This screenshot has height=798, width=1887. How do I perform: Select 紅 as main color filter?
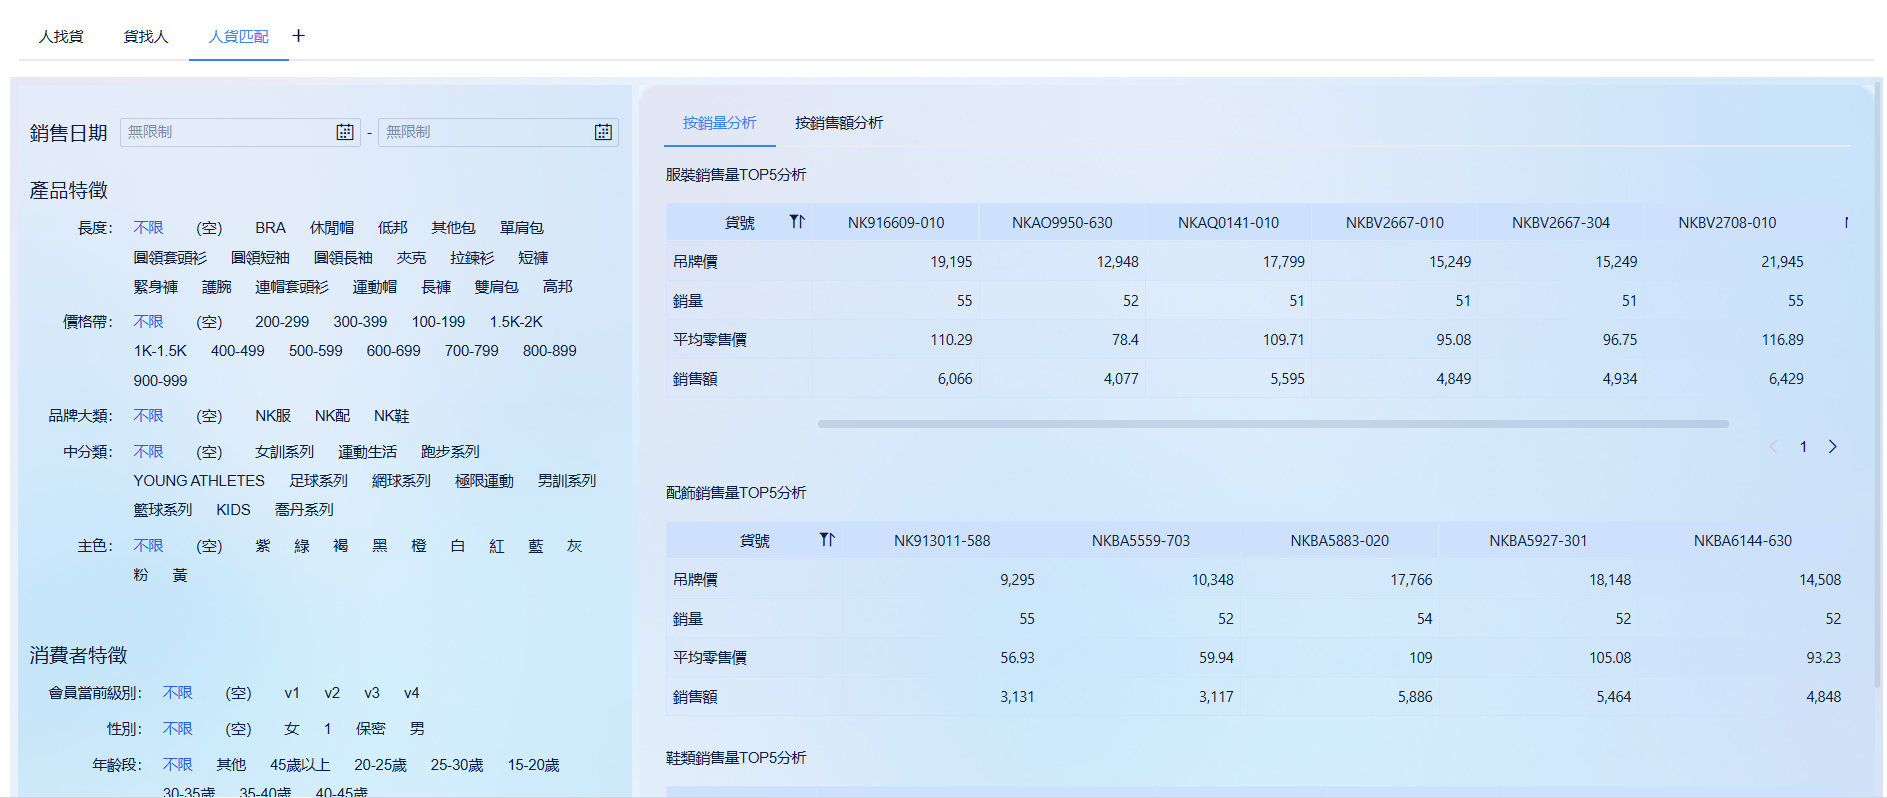point(497,546)
